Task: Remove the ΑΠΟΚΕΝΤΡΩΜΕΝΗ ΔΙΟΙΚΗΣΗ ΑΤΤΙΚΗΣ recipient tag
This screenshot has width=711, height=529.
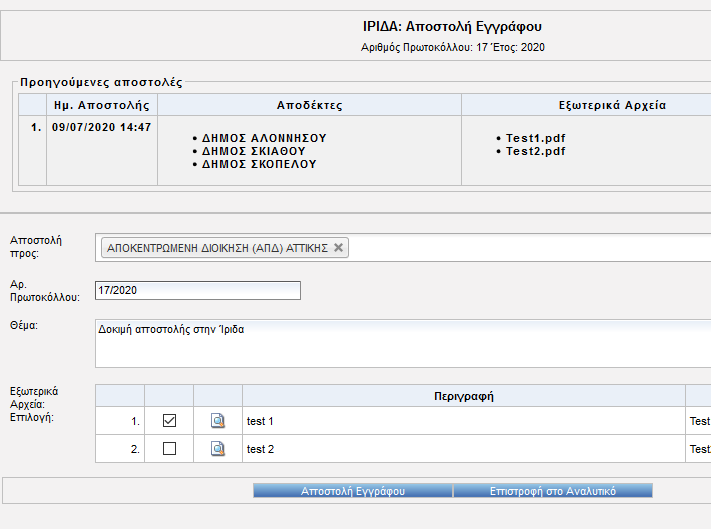Action: point(338,248)
